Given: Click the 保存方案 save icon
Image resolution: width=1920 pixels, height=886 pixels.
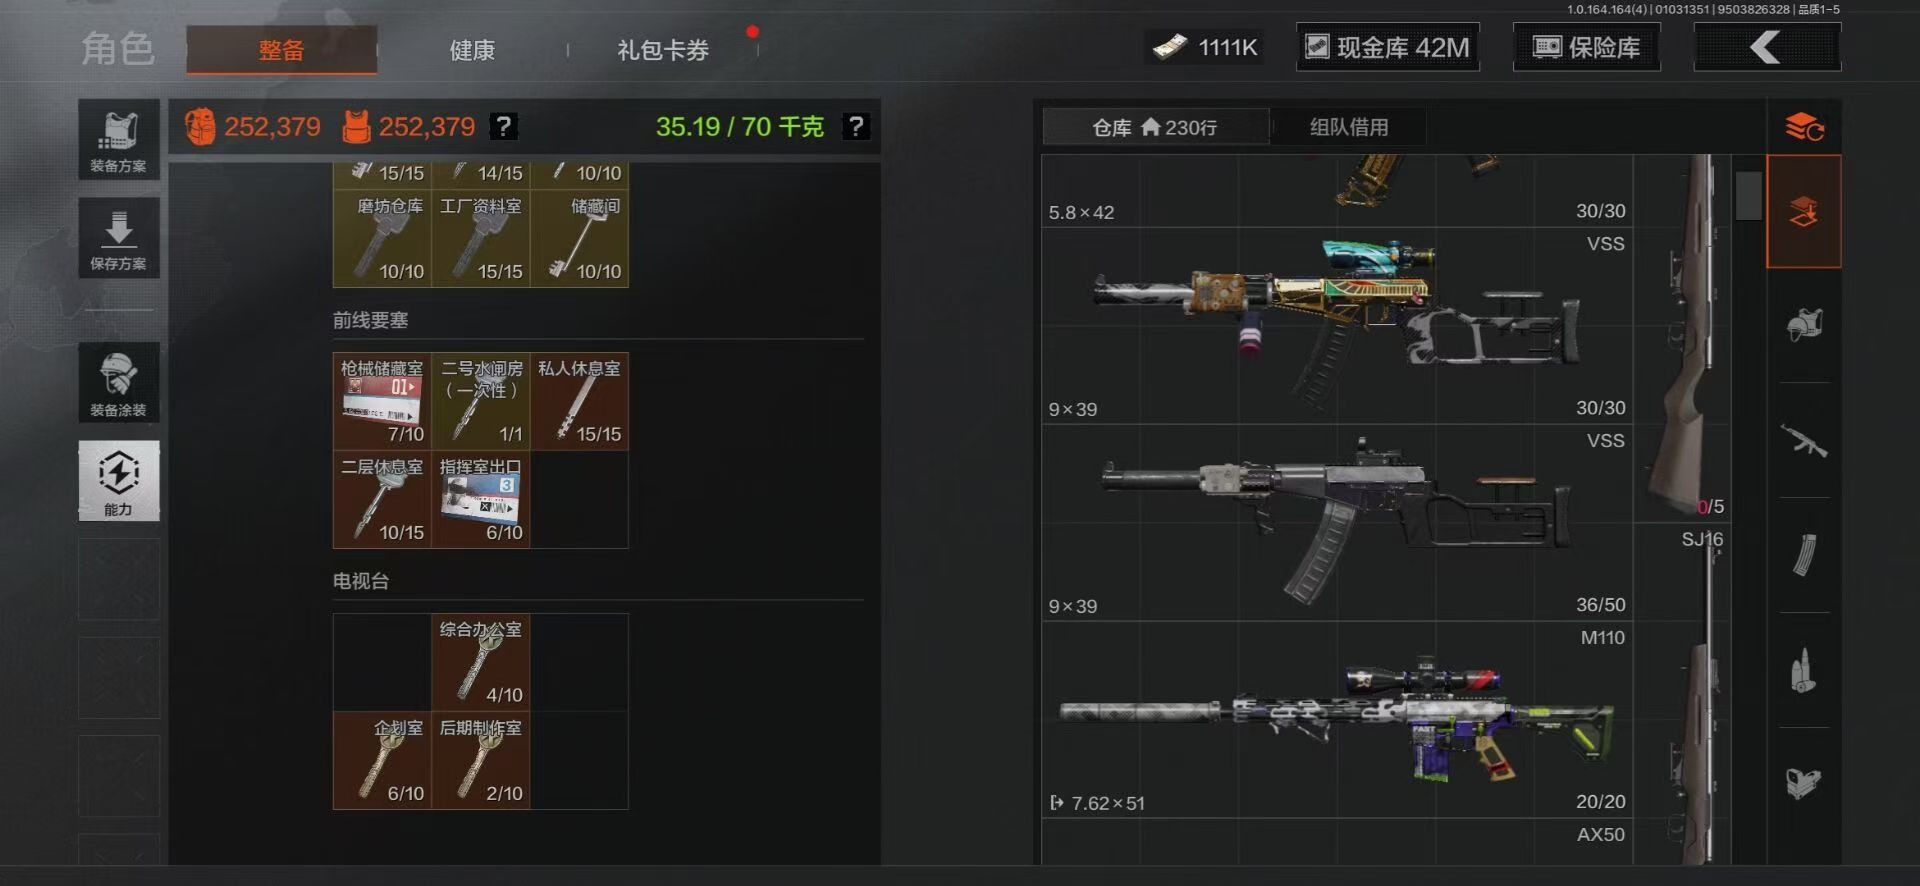Looking at the screenshot, I should point(119,238).
